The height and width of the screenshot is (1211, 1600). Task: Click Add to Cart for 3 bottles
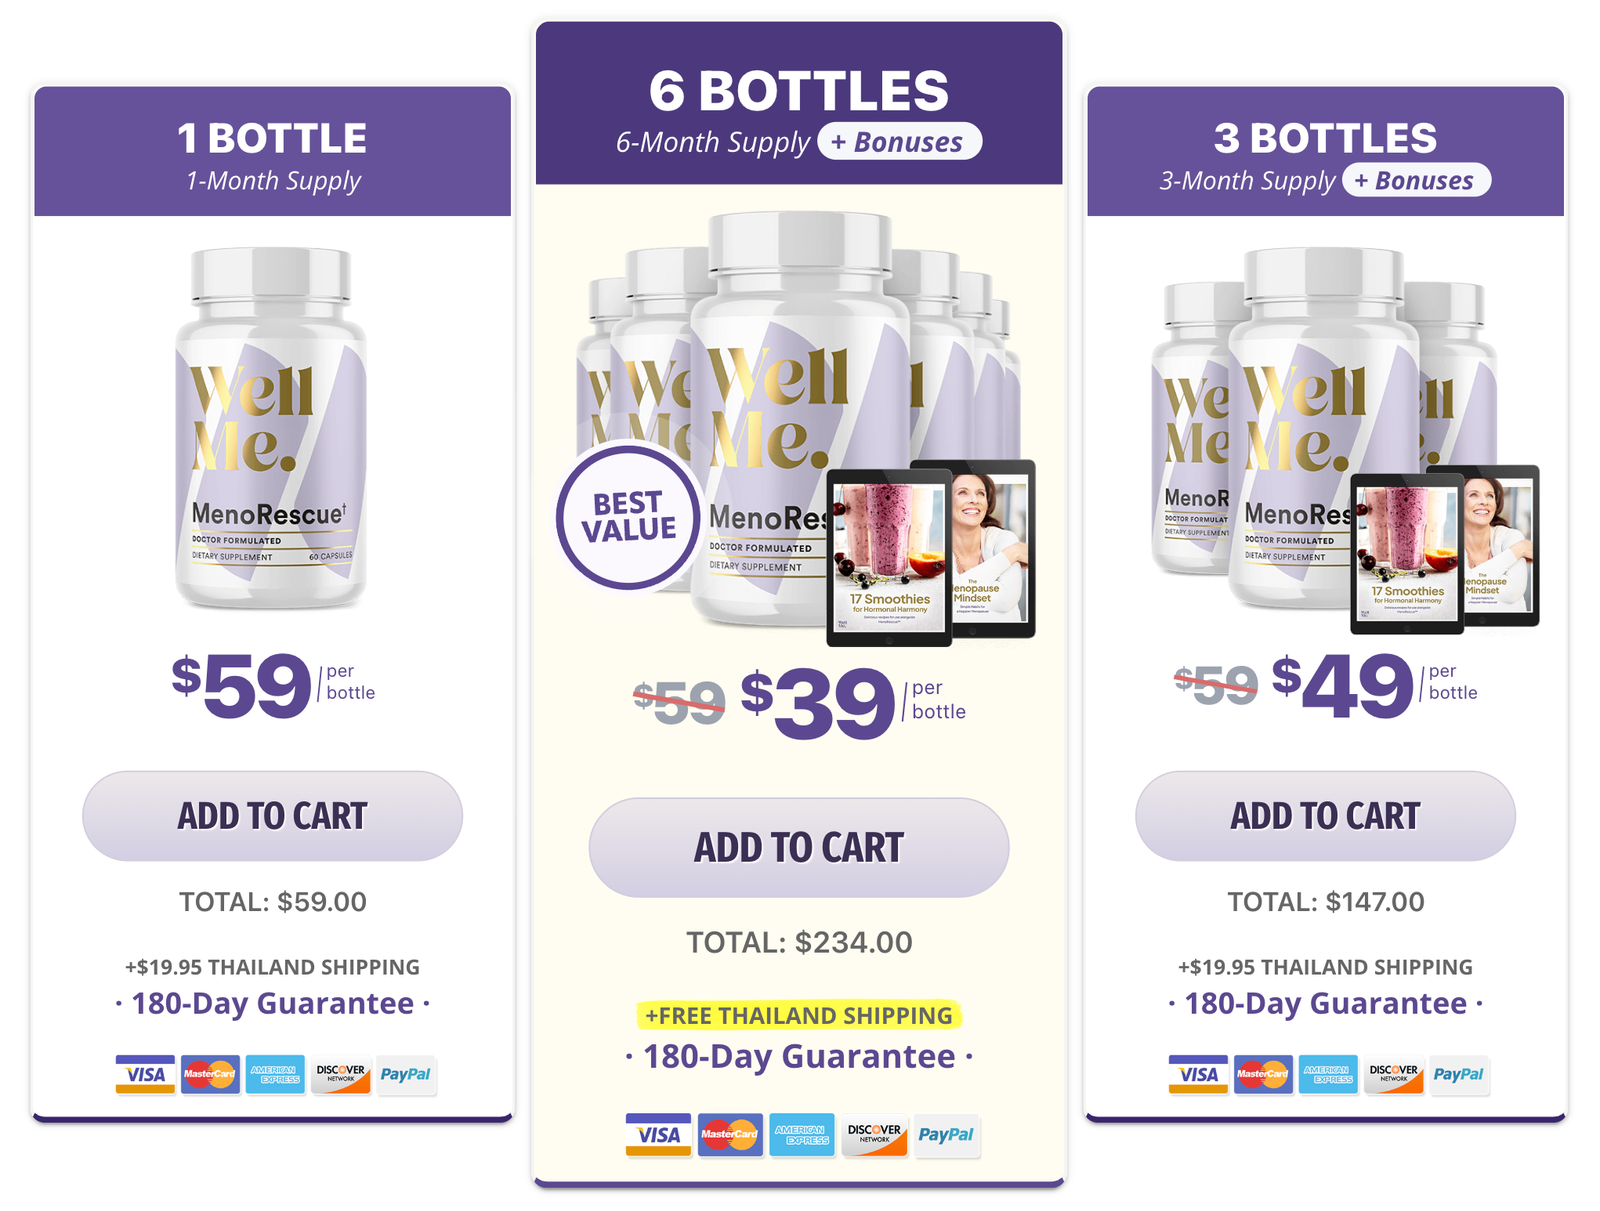[x=1325, y=816]
